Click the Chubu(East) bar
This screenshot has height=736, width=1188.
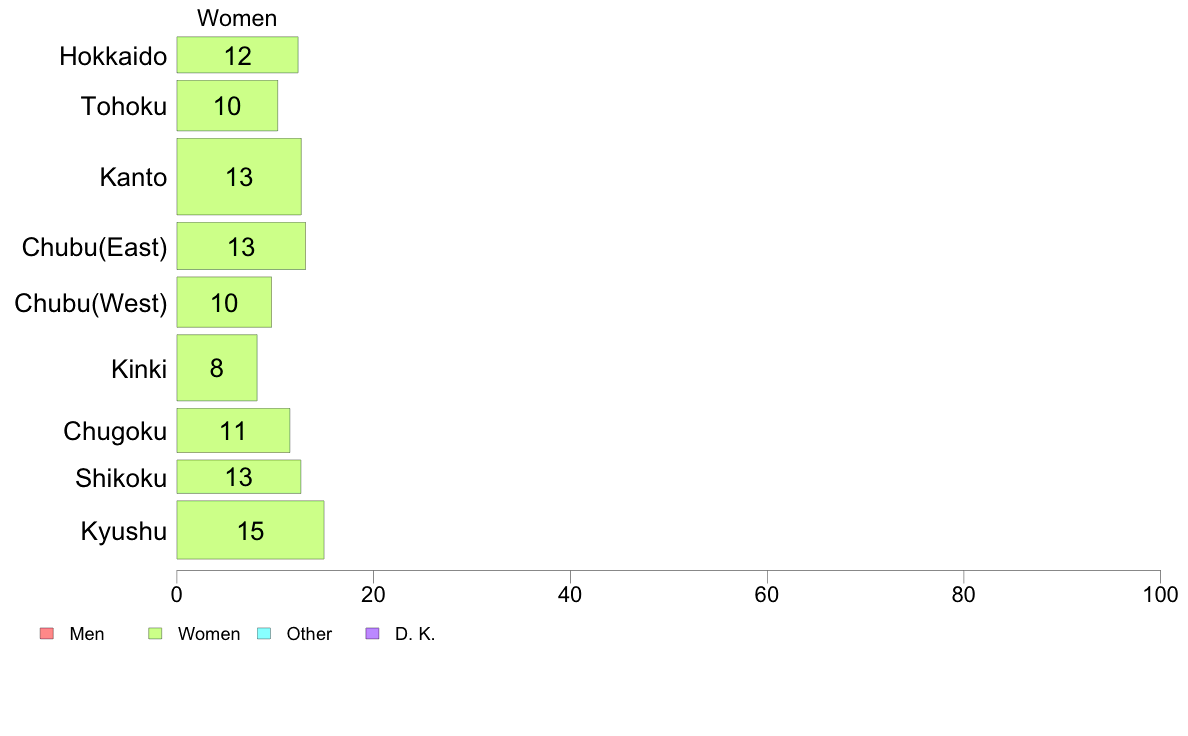click(x=241, y=246)
